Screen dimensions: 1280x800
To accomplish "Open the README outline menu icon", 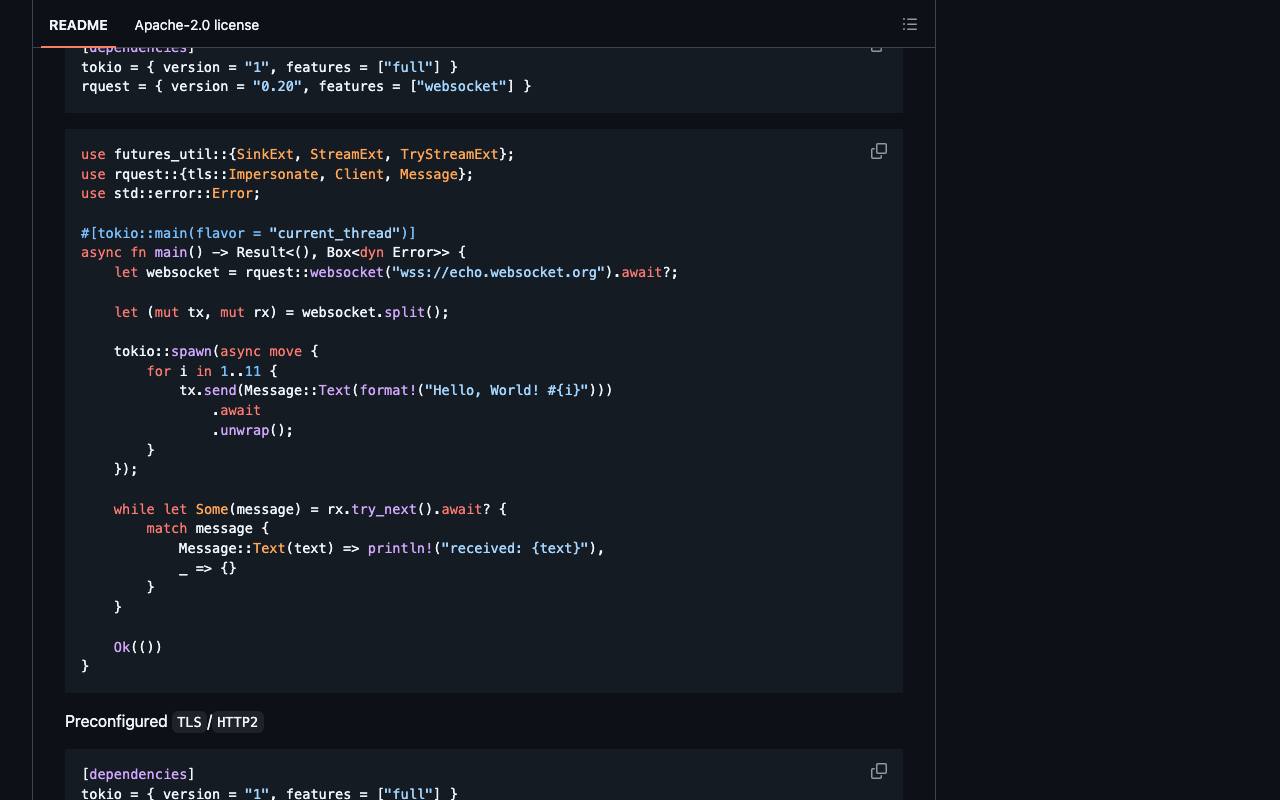I will 910,24.
